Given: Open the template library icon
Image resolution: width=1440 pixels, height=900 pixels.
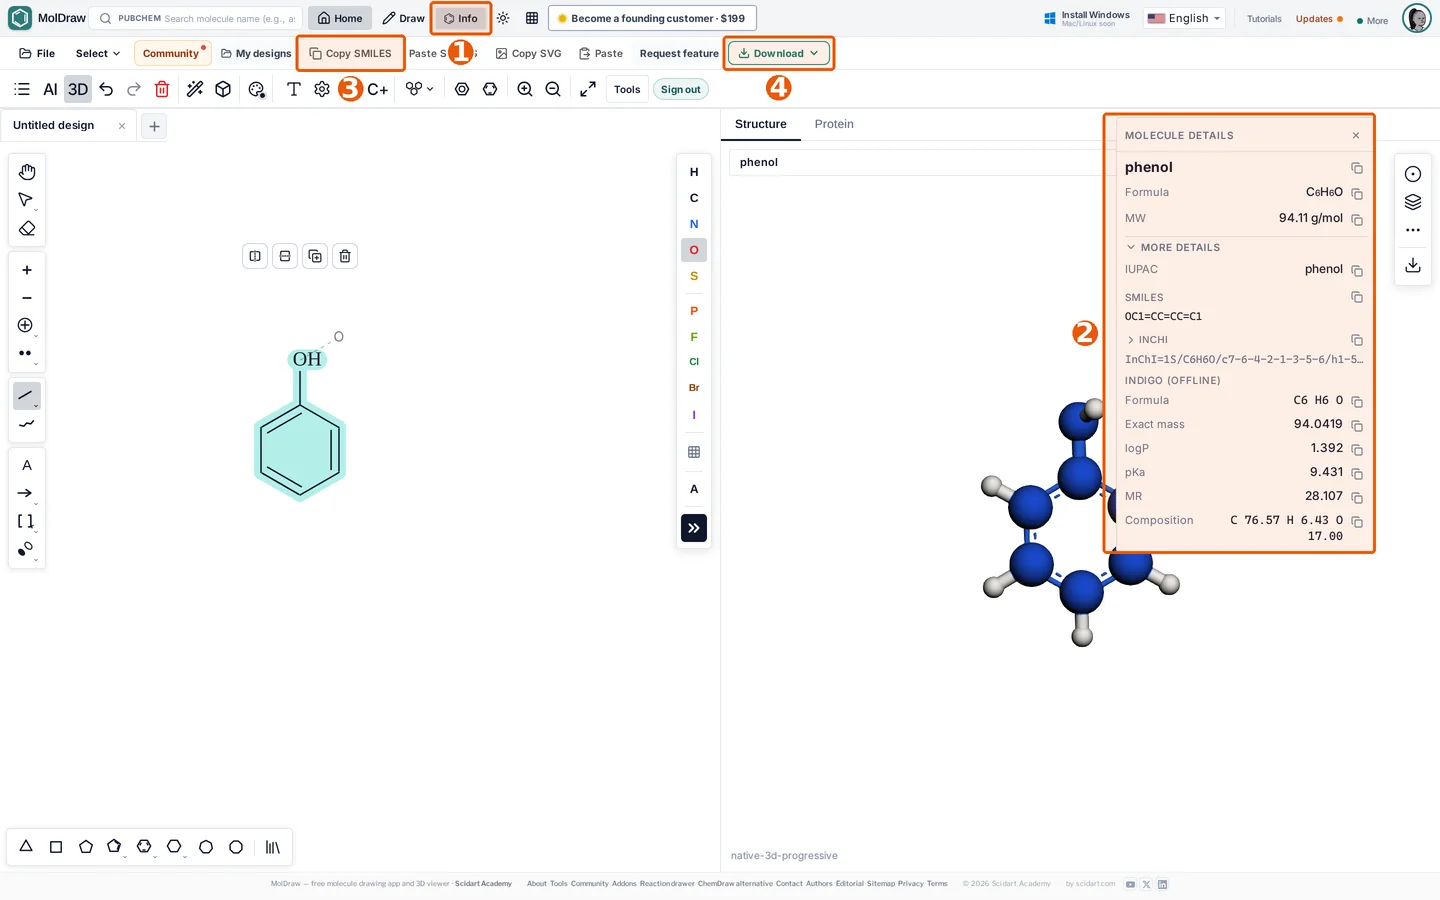Looking at the screenshot, I should (x=273, y=847).
